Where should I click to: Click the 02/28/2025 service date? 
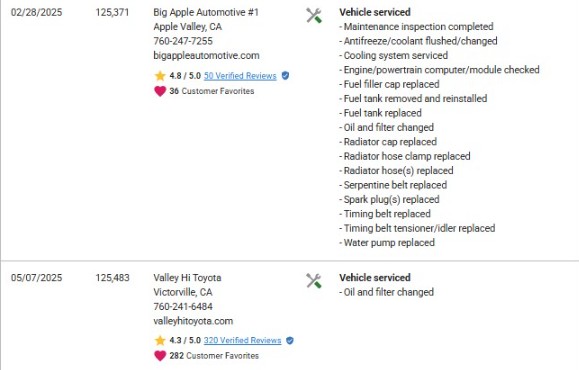point(37,12)
